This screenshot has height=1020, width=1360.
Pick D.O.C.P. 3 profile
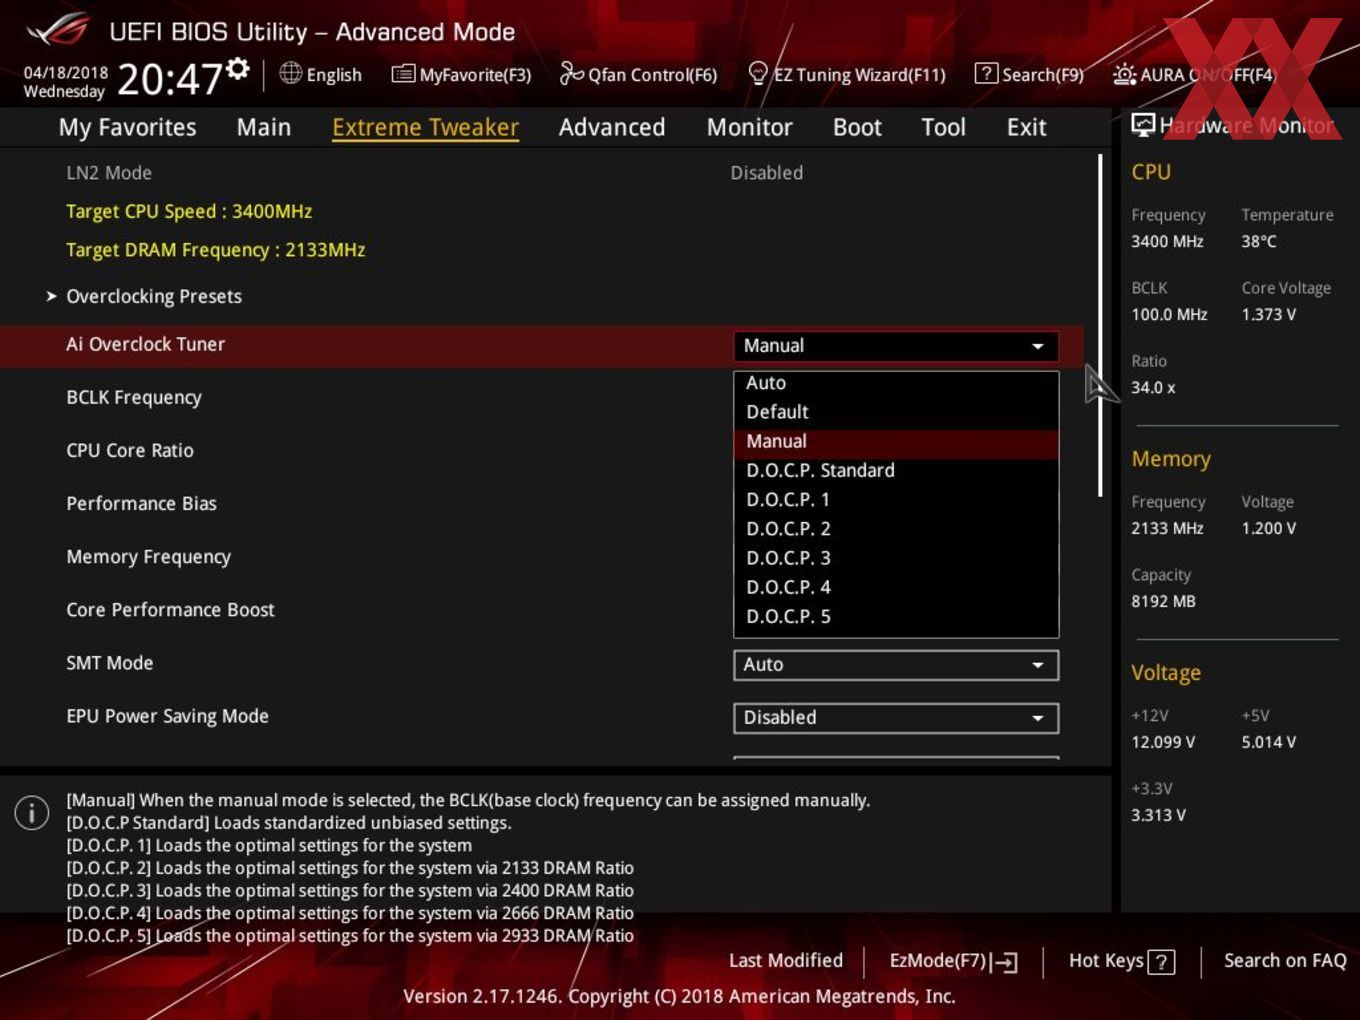click(896, 558)
